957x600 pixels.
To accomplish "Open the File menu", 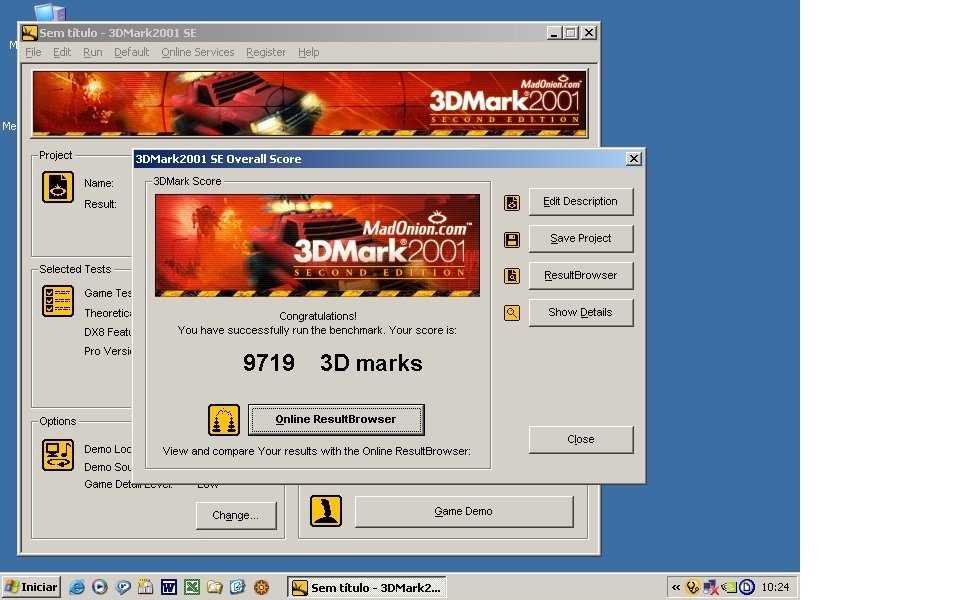I will 33,52.
